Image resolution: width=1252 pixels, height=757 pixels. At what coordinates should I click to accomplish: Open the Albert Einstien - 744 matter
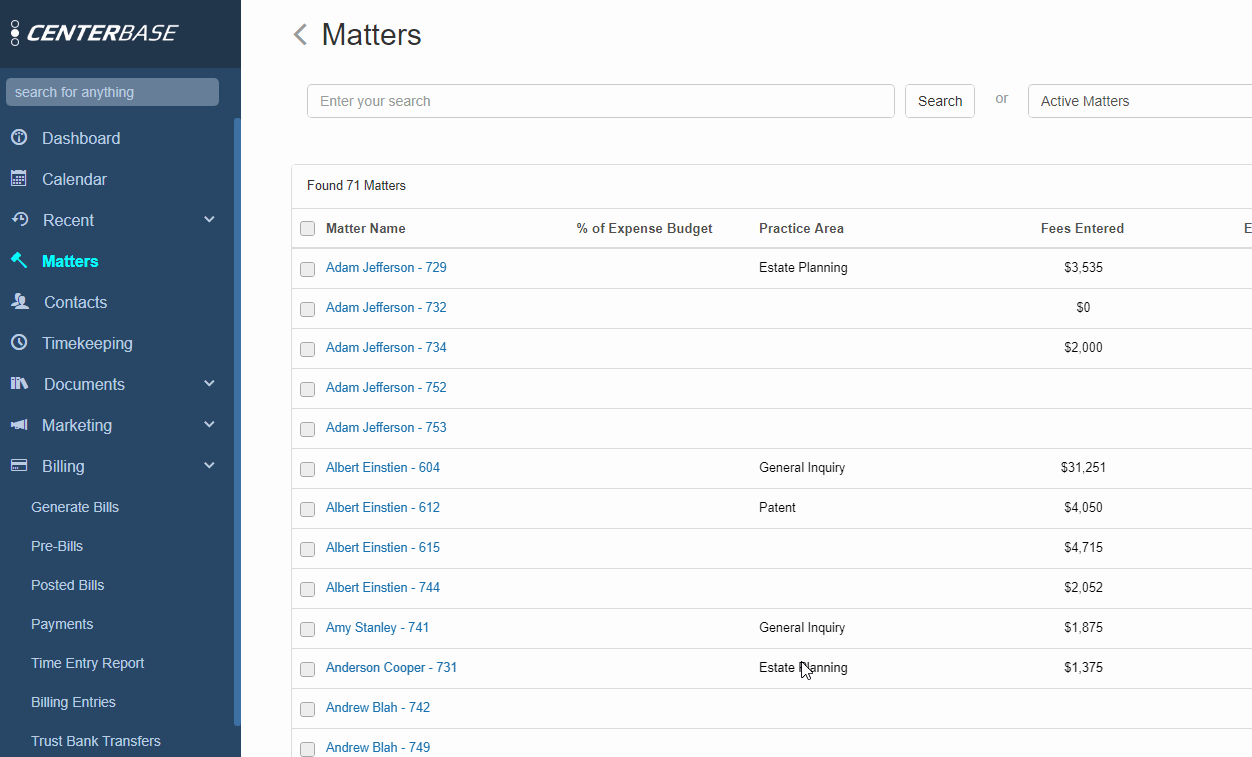pos(383,587)
